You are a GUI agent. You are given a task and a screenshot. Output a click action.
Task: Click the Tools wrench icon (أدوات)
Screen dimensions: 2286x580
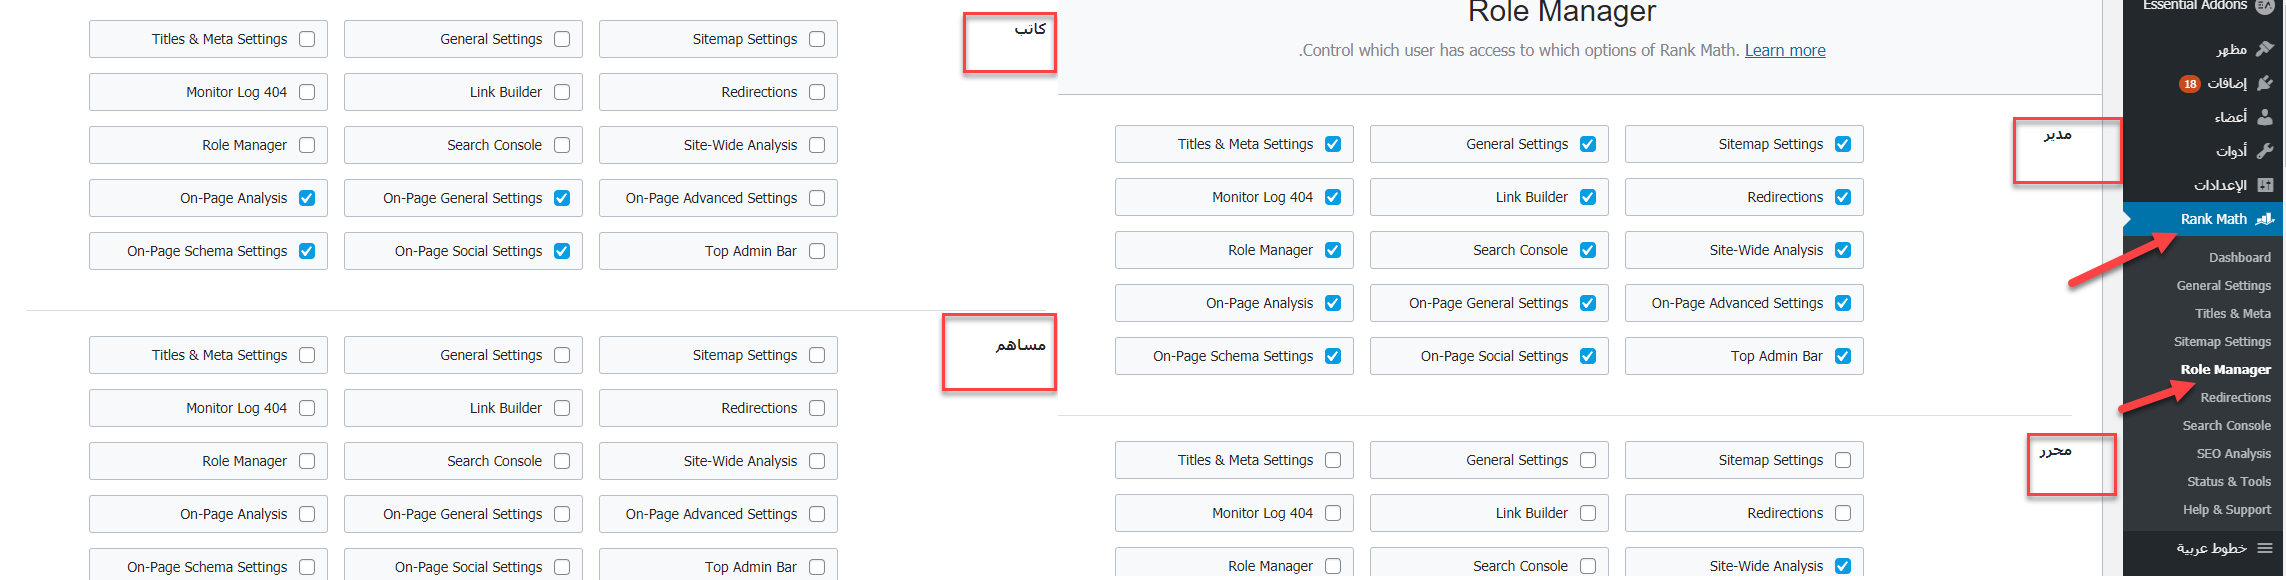coord(2264,151)
